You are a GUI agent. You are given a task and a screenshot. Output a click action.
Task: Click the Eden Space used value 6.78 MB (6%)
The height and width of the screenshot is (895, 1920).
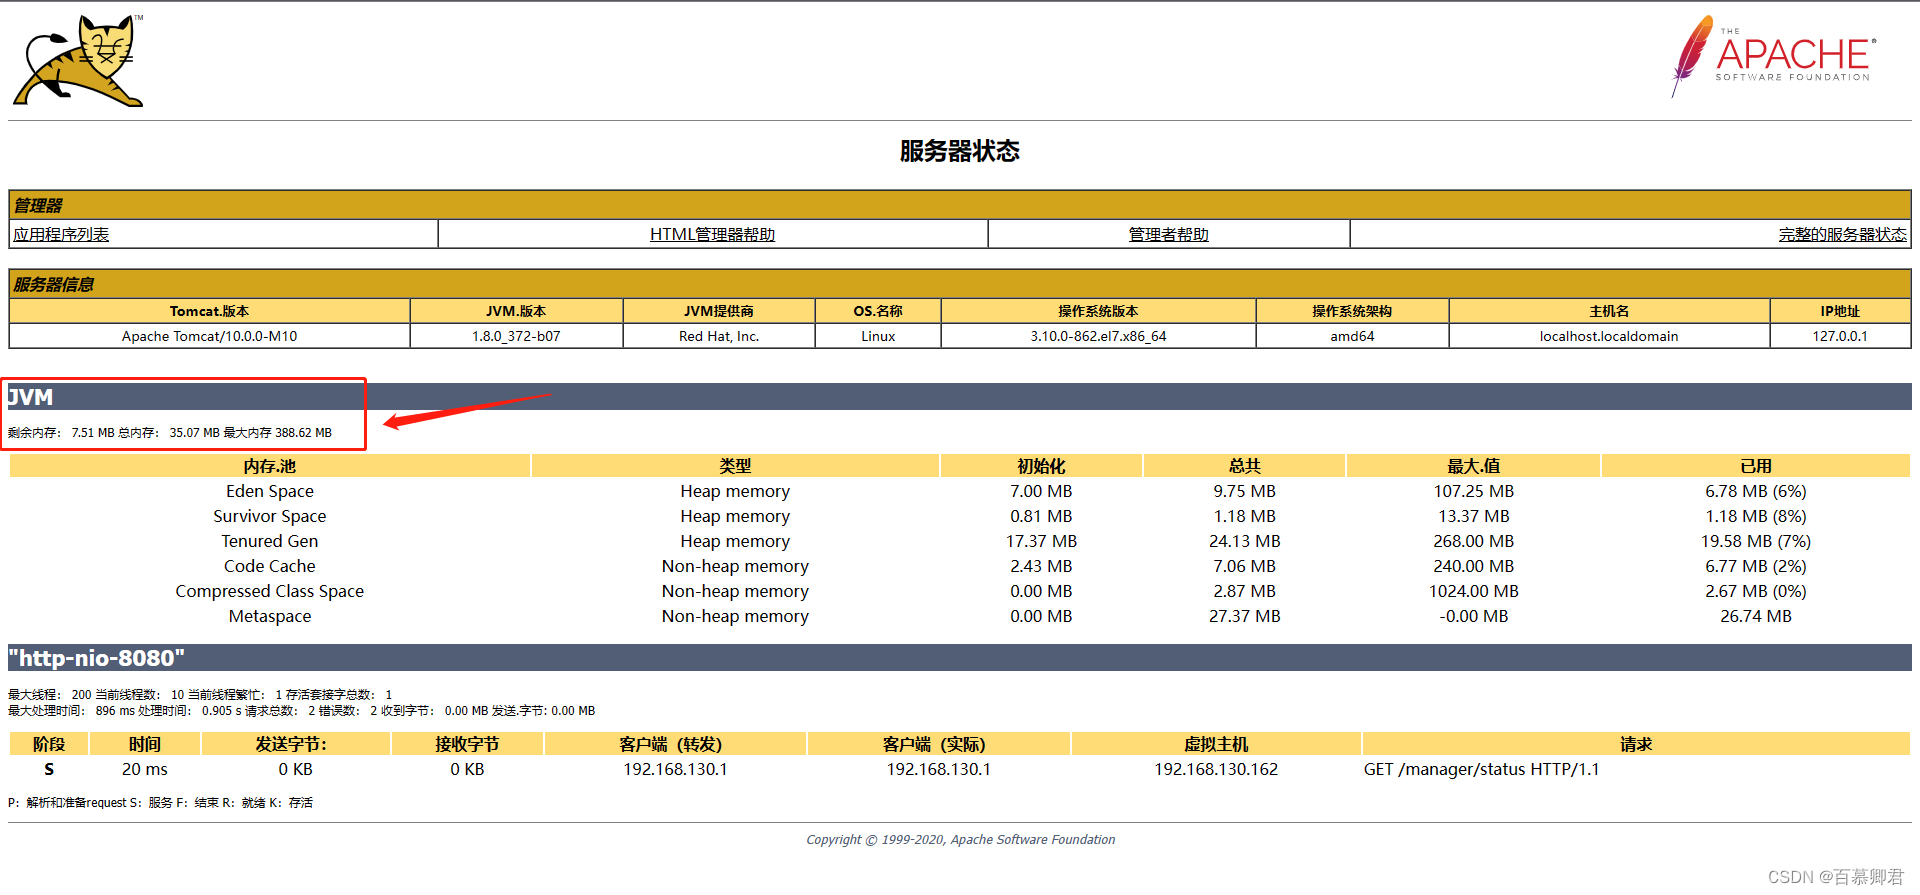coord(1756,491)
